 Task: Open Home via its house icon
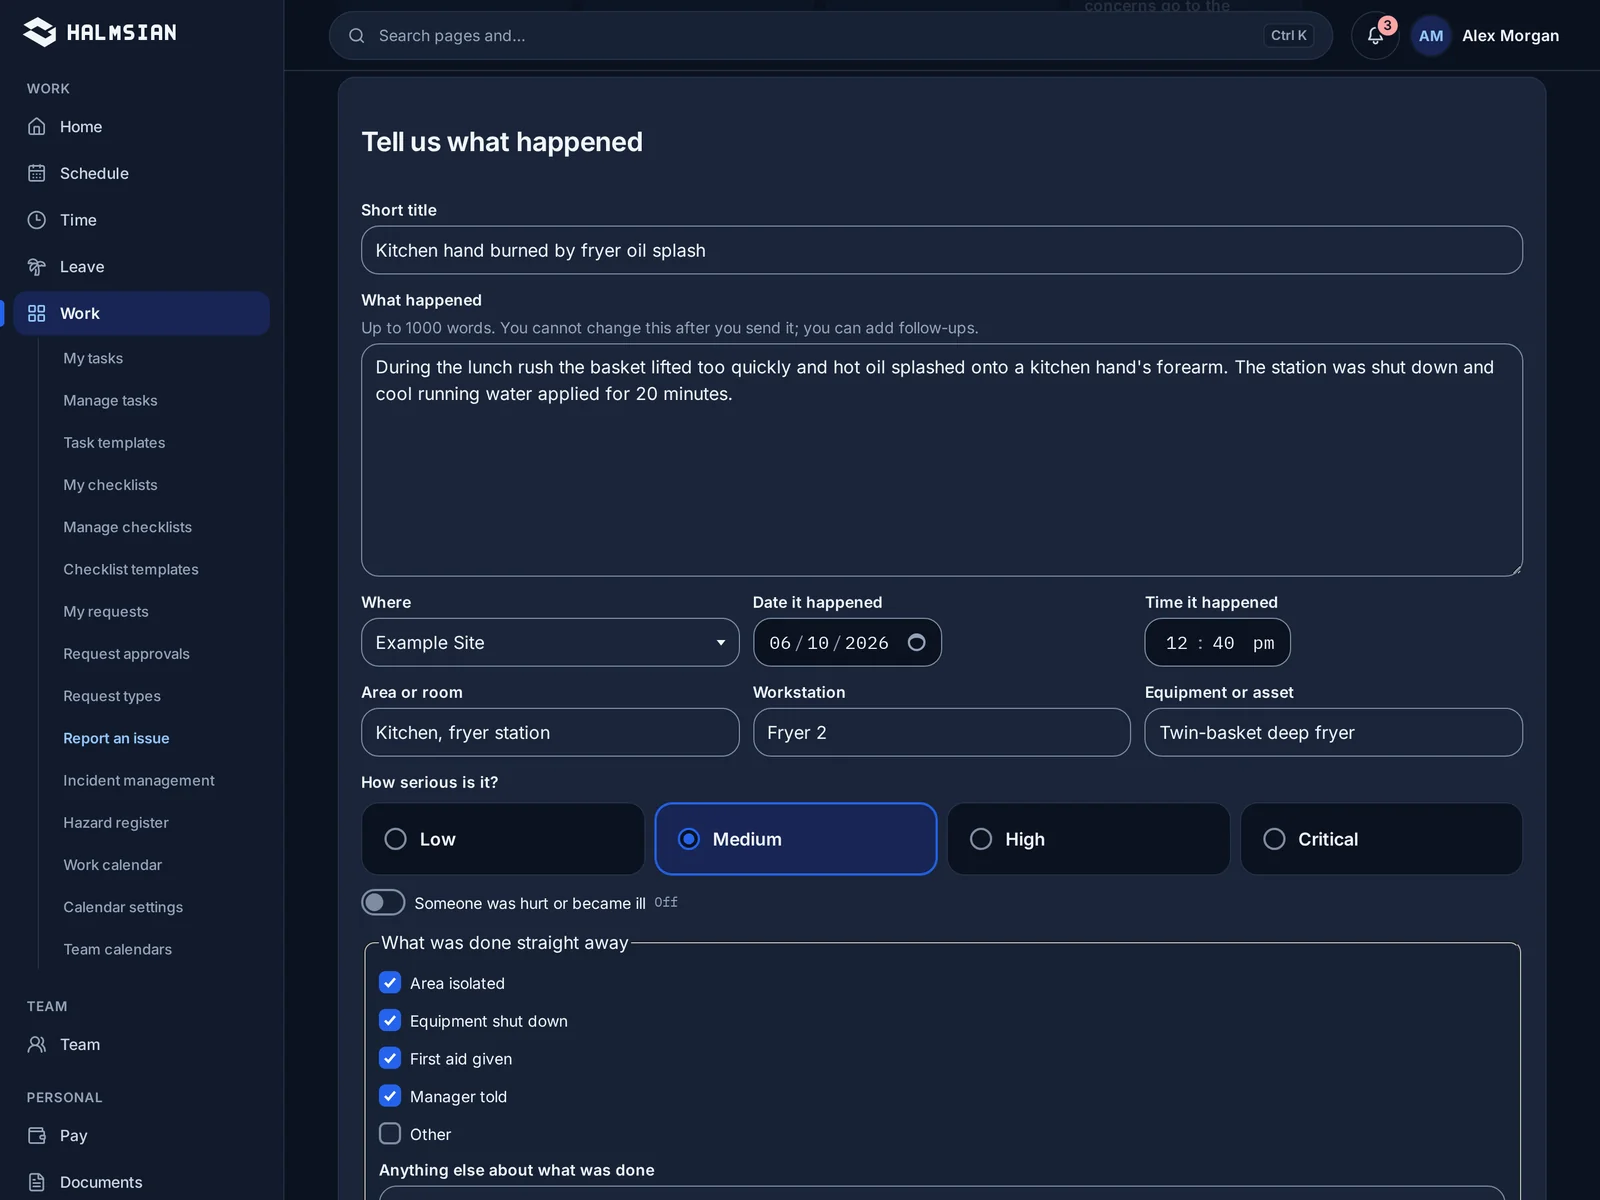pos(37,127)
